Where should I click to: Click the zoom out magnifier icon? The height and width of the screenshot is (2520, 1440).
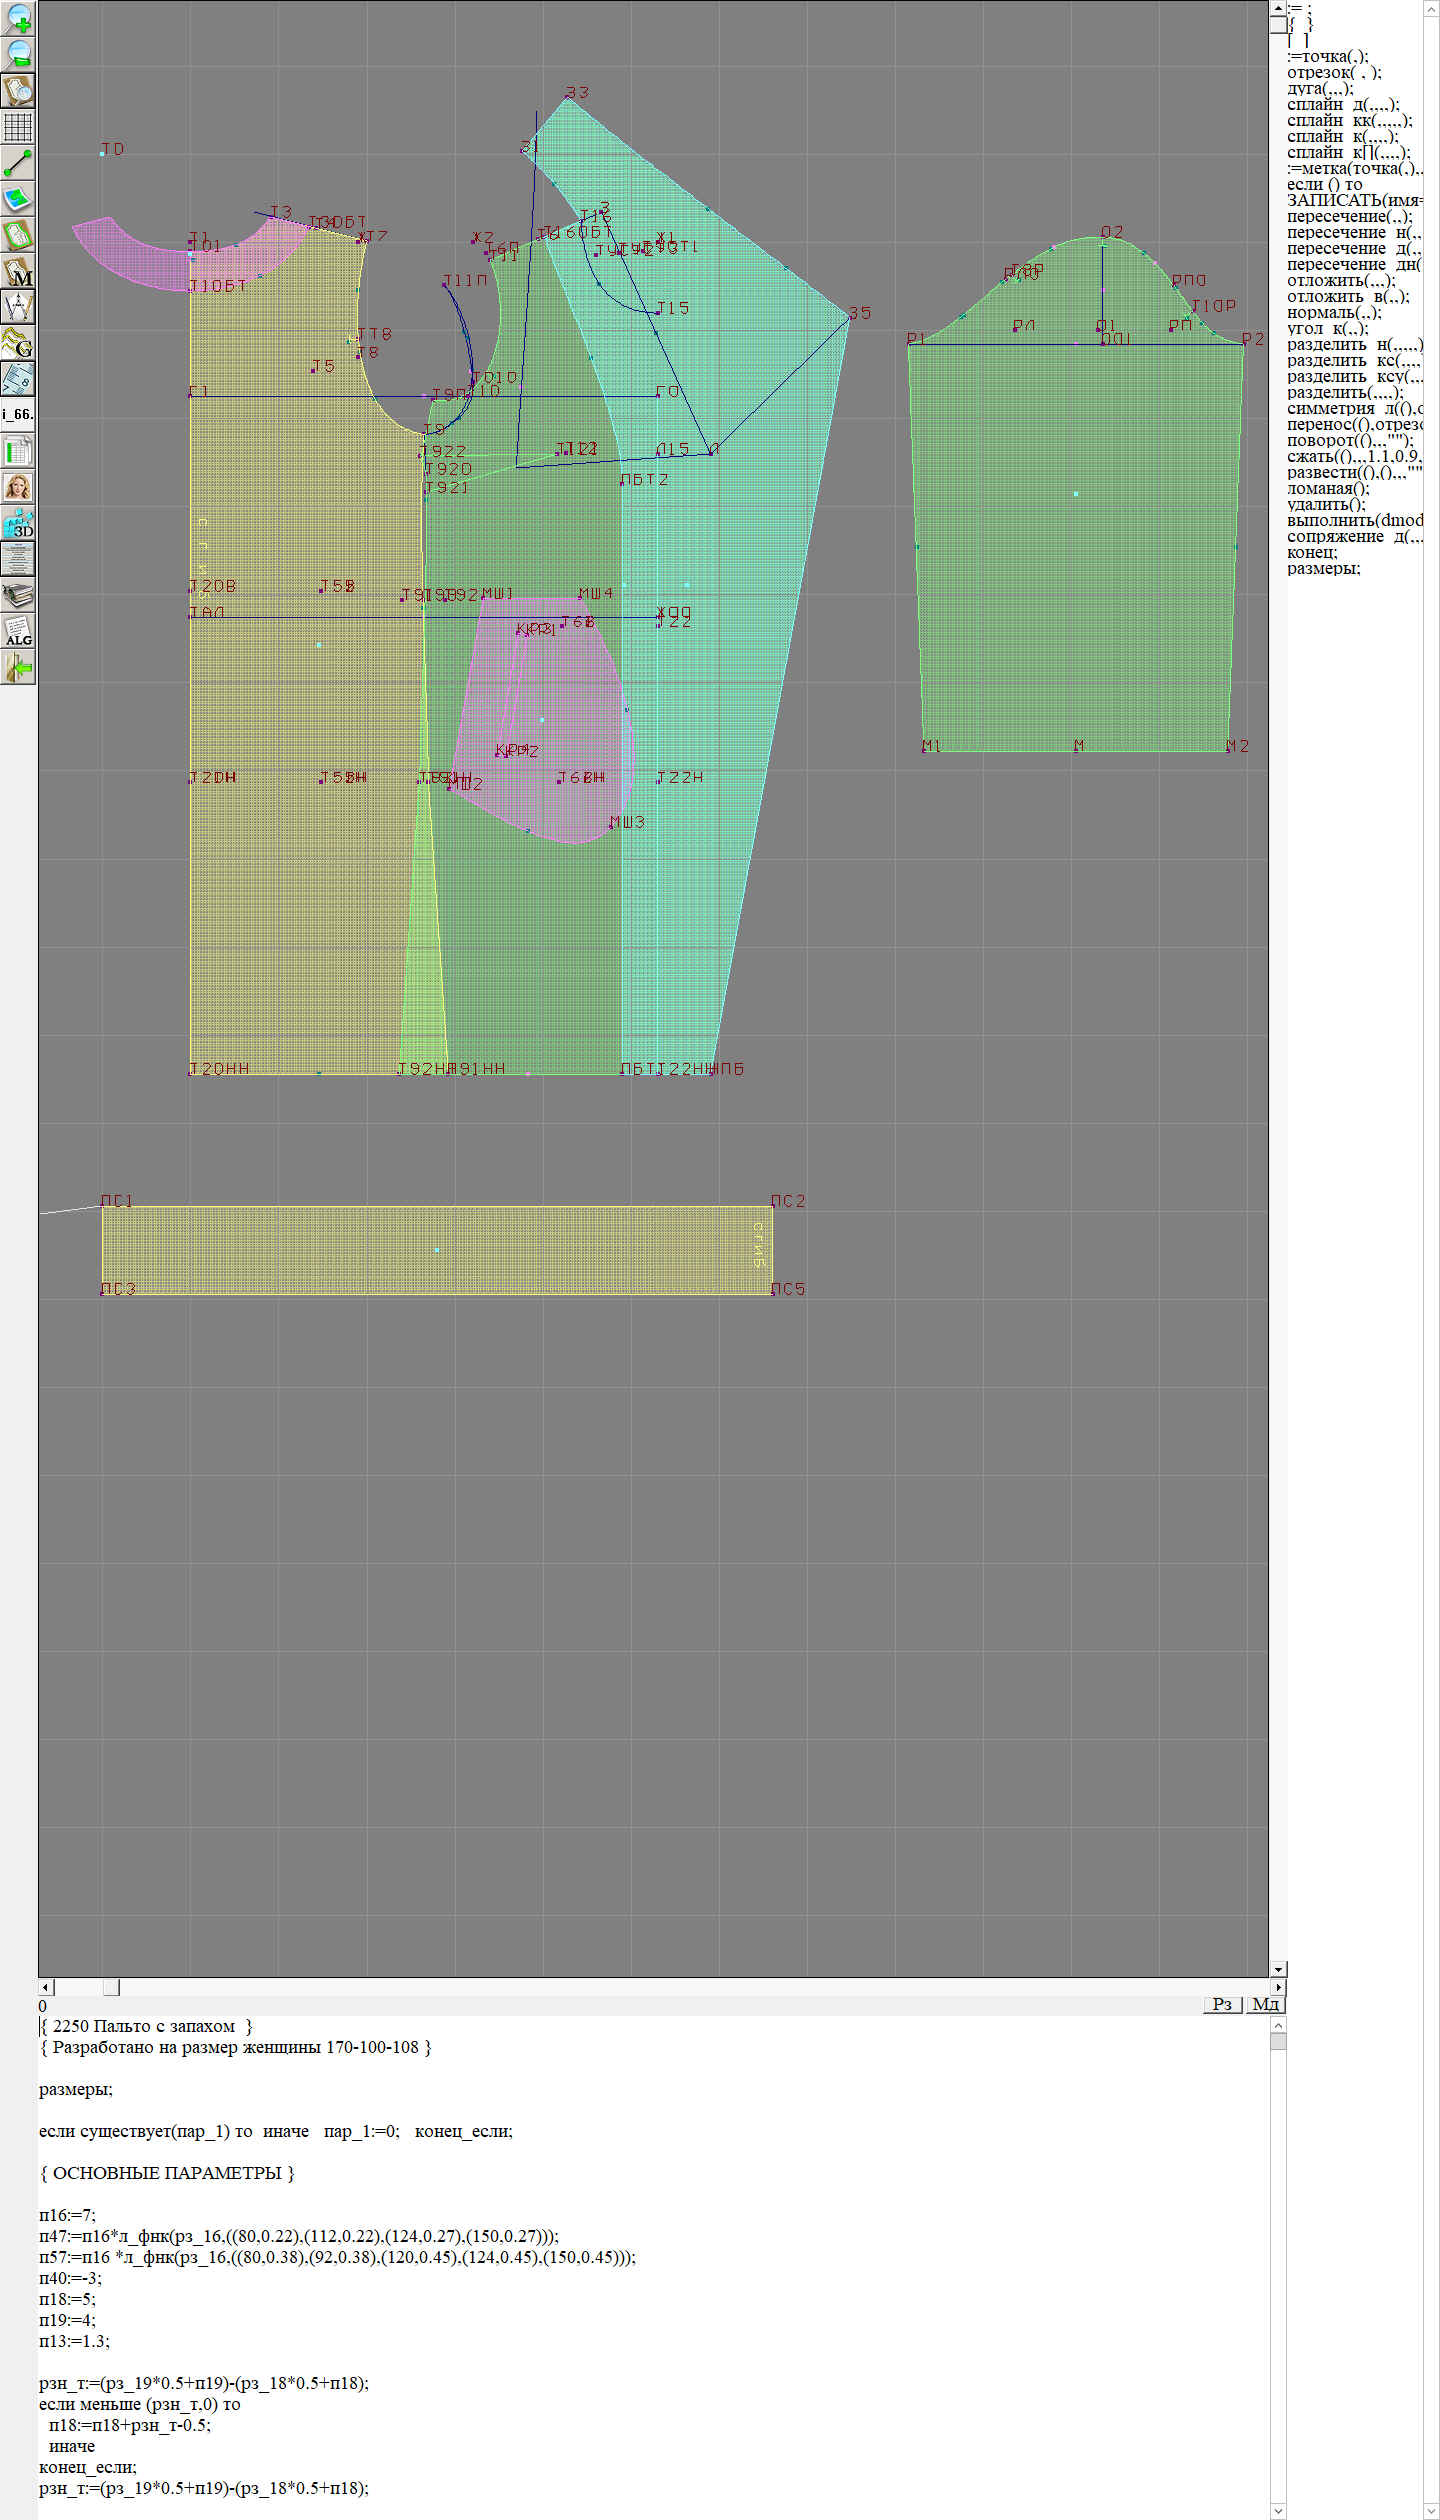(x=18, y=54)
